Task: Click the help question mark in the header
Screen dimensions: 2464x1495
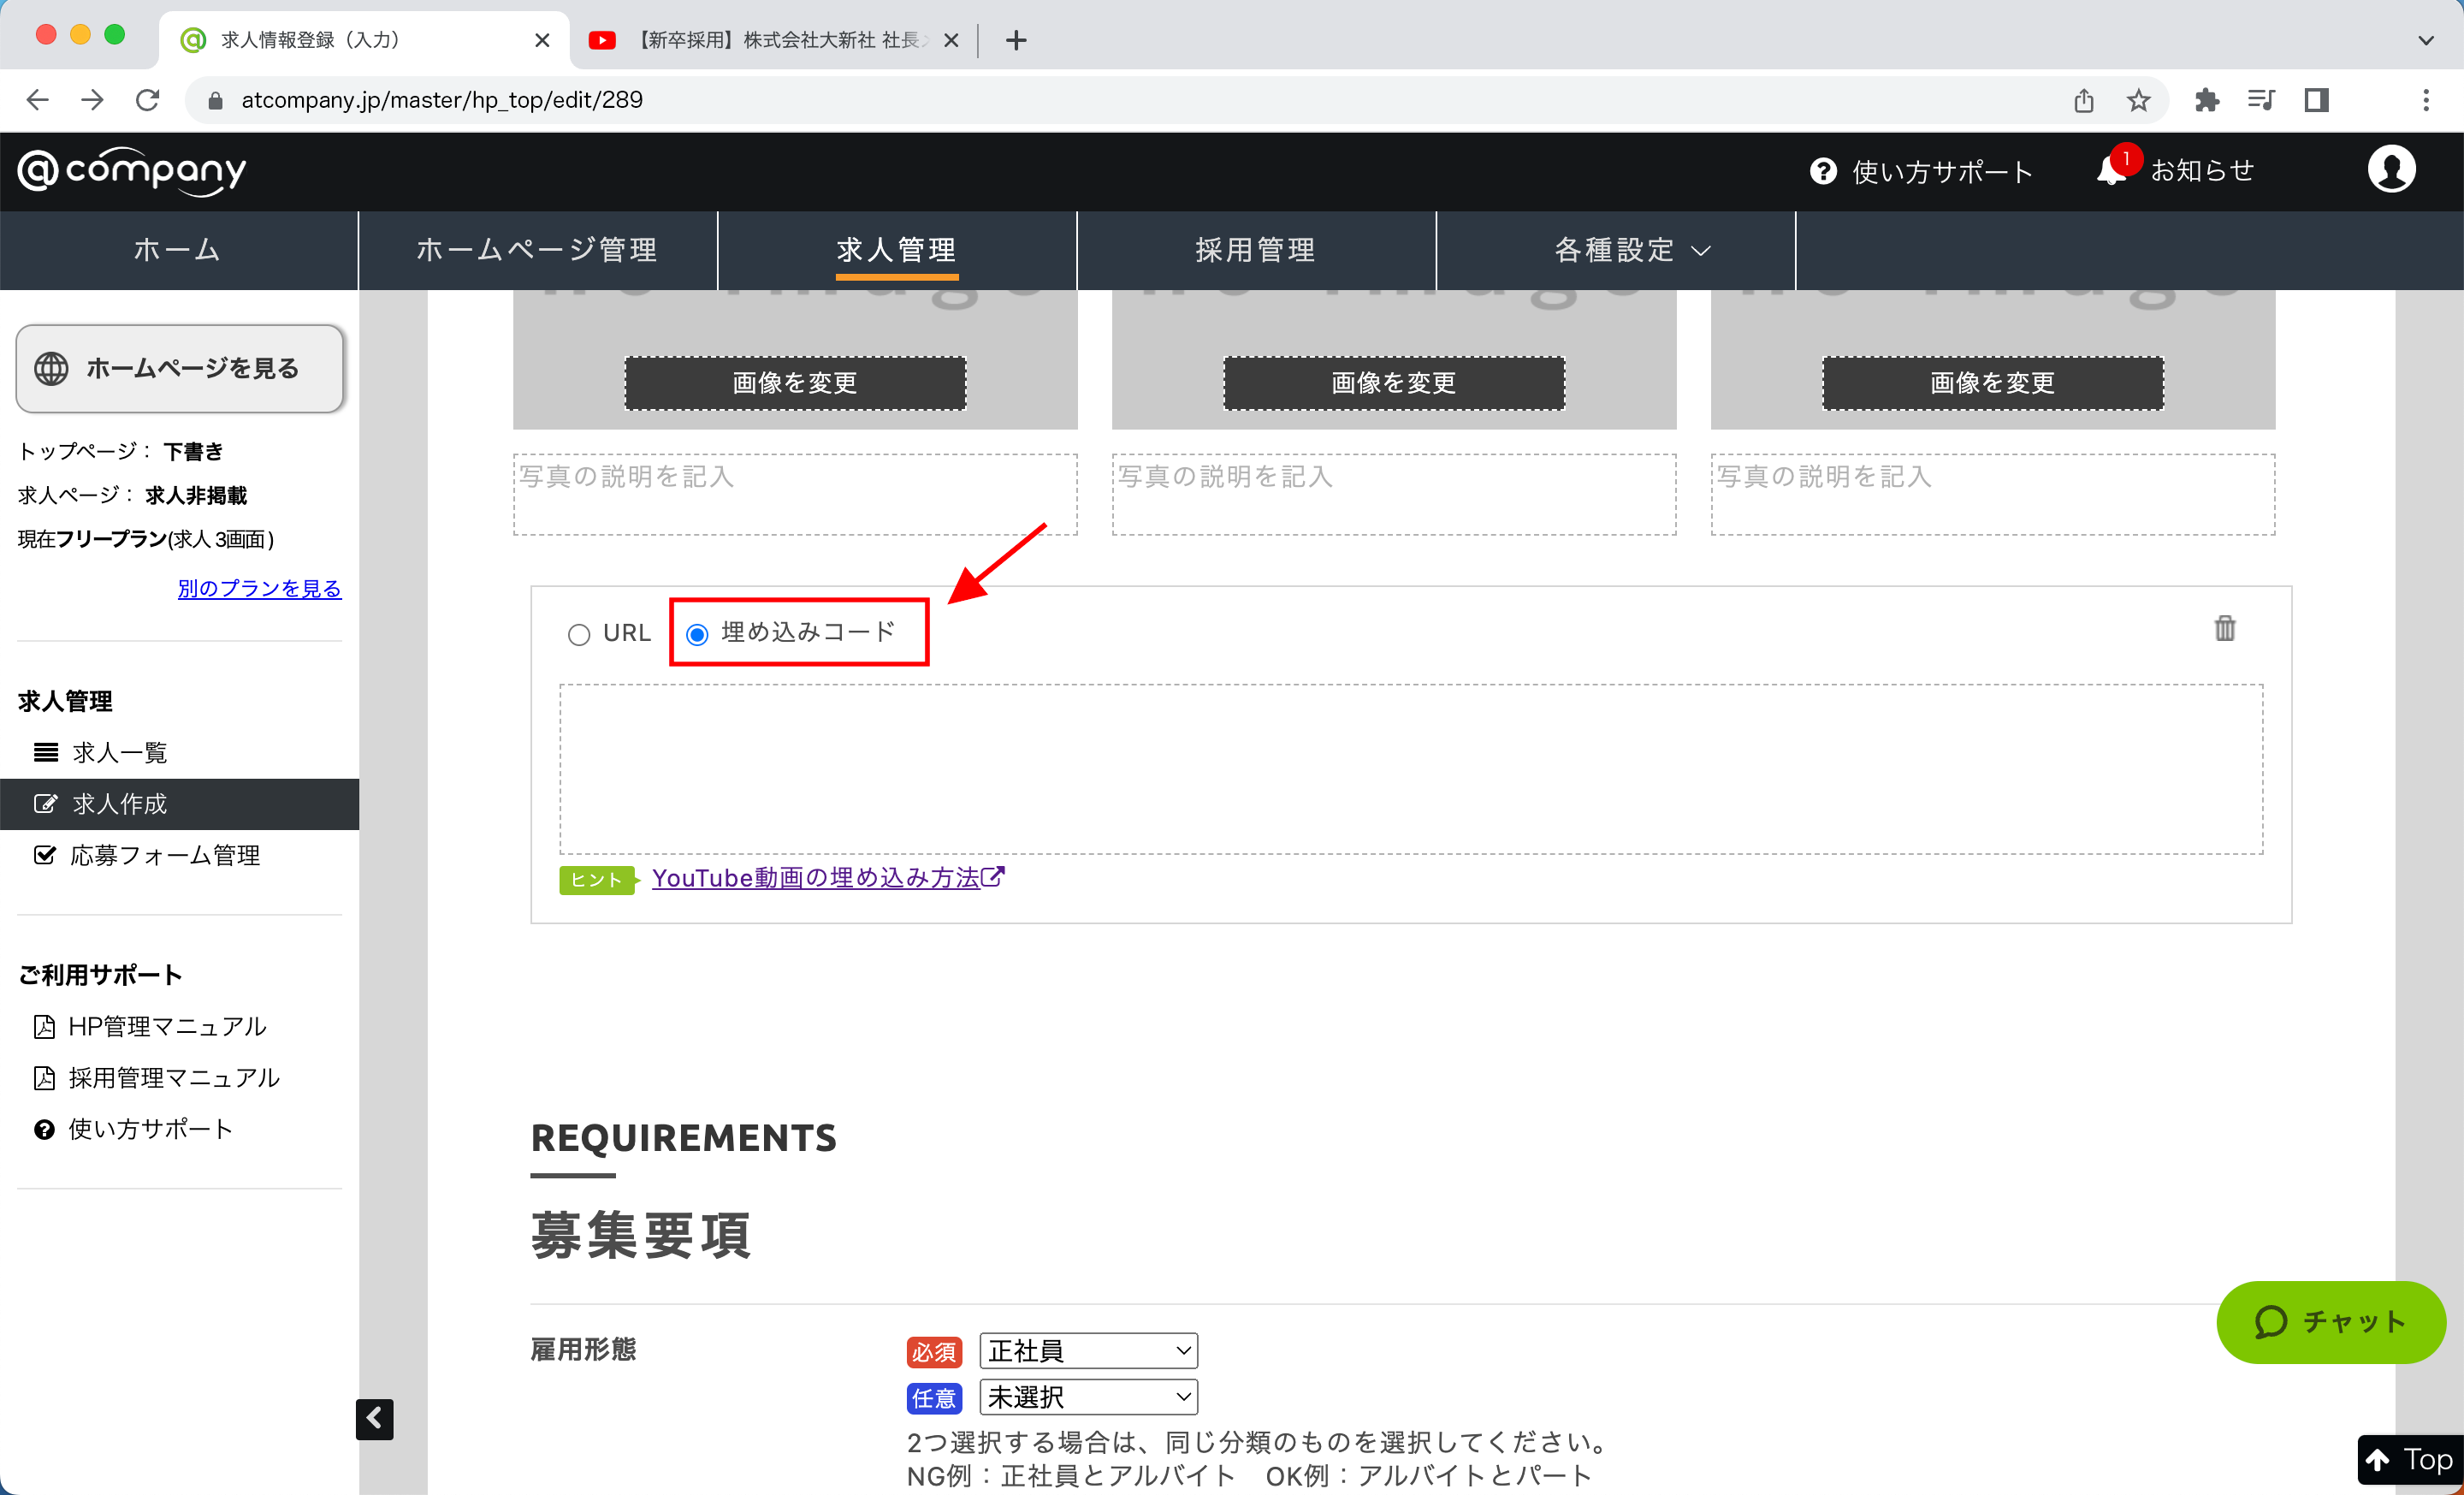Action: click(x=1823, y=171)
